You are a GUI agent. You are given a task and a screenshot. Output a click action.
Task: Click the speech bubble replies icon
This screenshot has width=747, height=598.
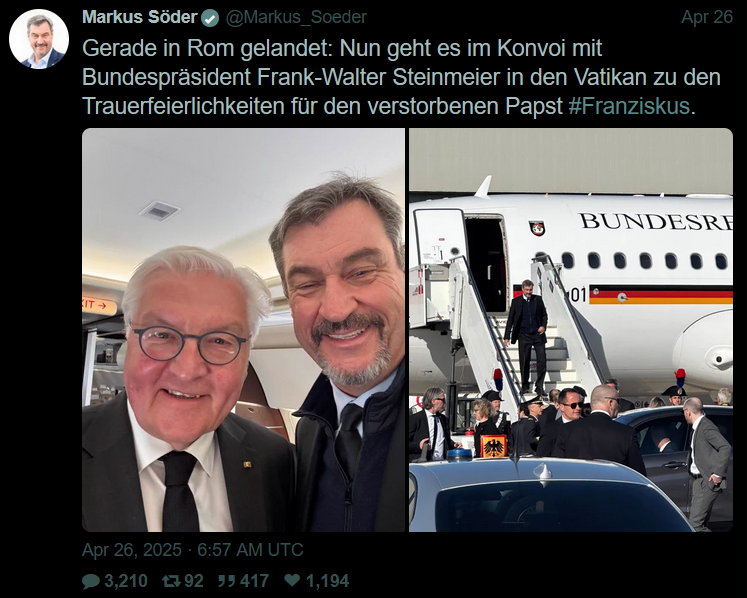click(91, 581)
